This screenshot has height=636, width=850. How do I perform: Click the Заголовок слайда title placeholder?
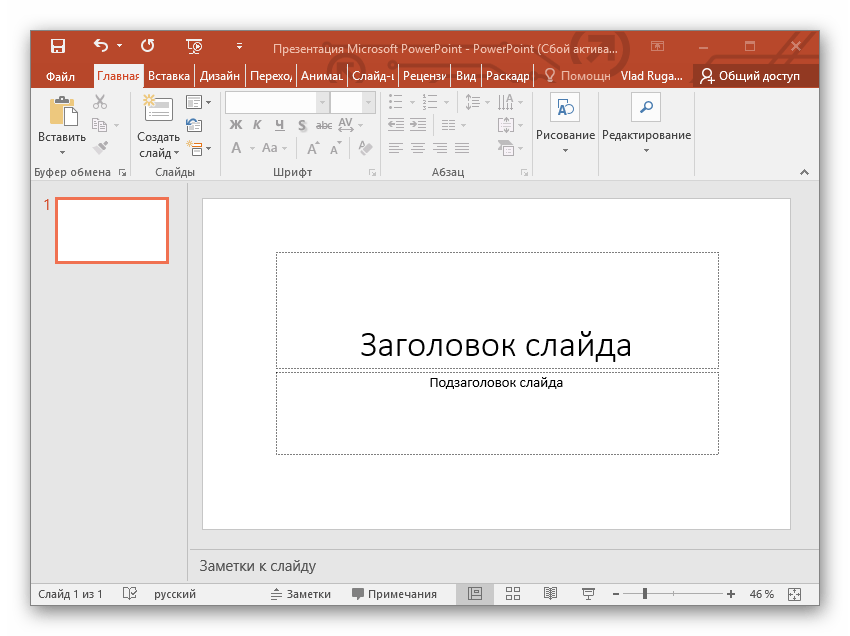tap(497, 310)
